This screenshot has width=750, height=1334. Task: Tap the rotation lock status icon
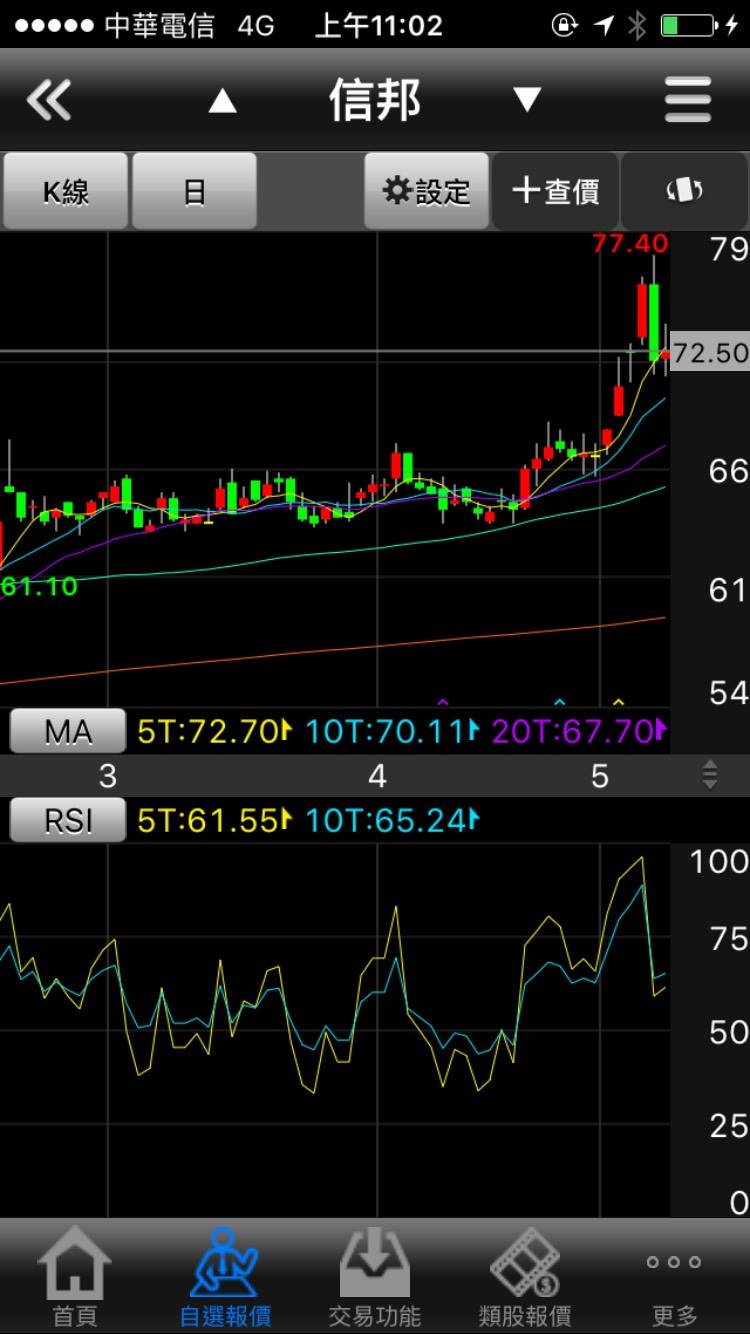click(565, 25)
